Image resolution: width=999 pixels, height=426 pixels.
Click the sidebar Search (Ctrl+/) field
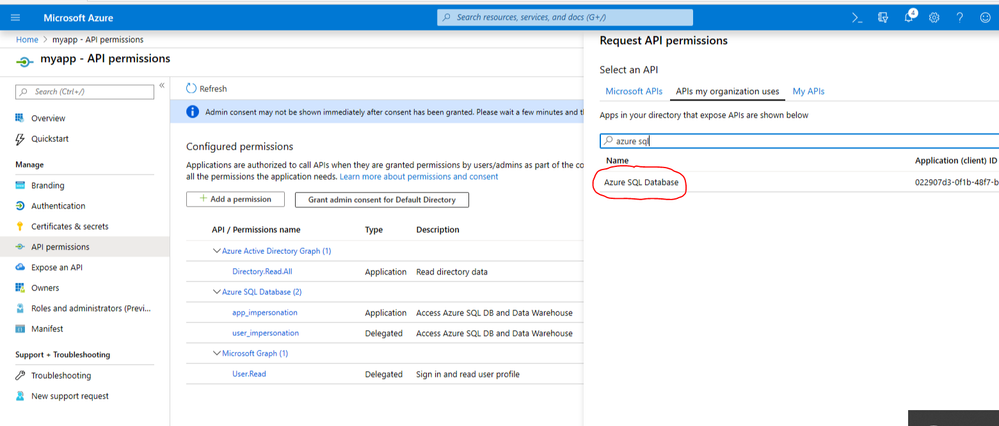[85, 92]
